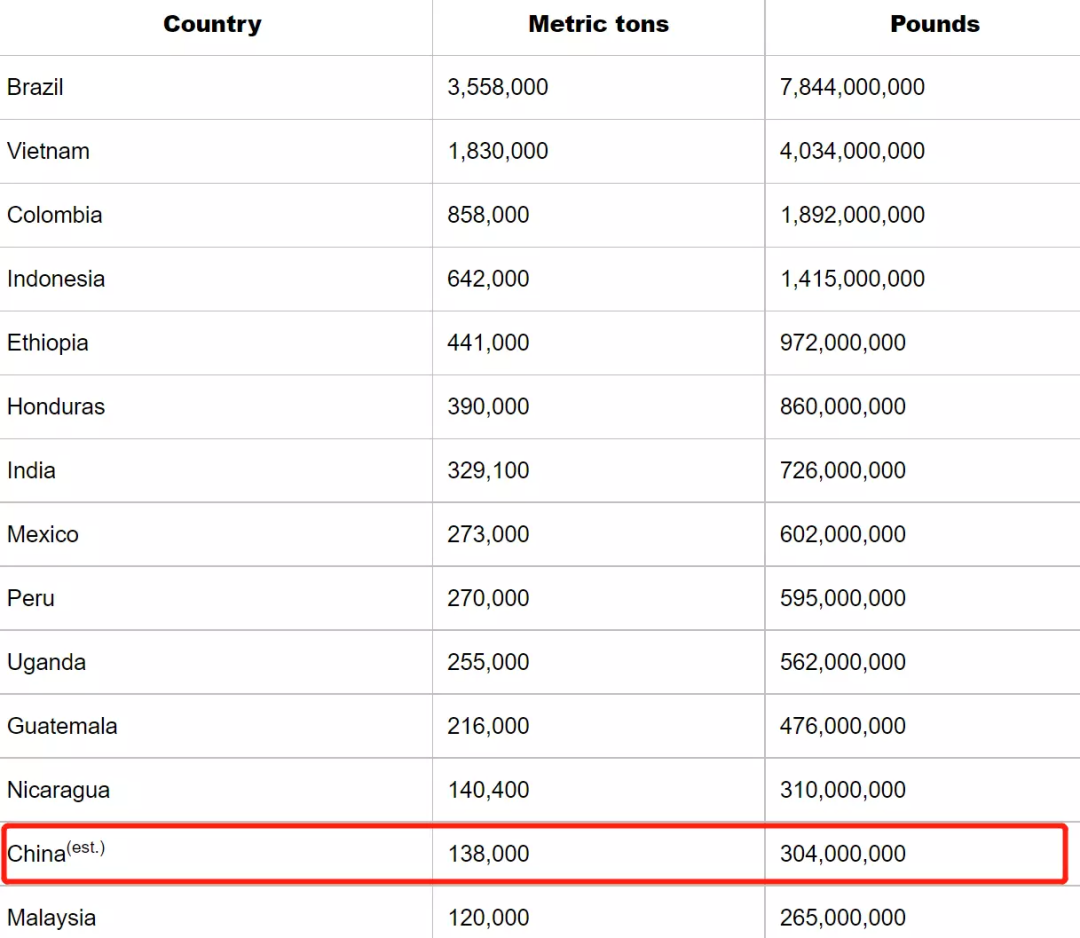Image resolution: width=1080 pixels, height=938 pixels.
Task: Click Ethiopia's metric tons value 441,000
Action: pos(488,343)
